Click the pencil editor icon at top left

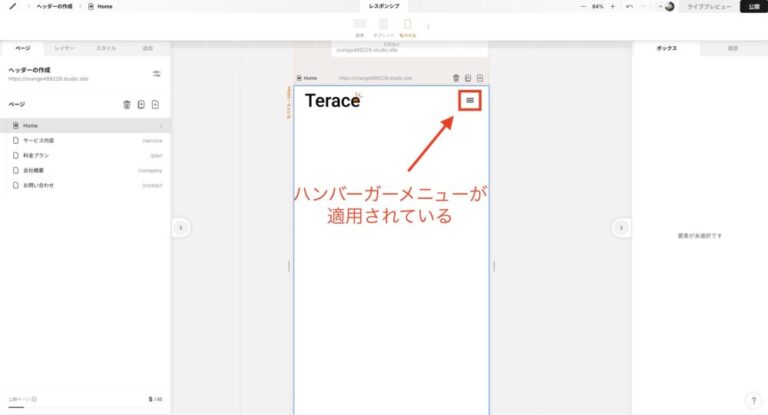point(12,6)
